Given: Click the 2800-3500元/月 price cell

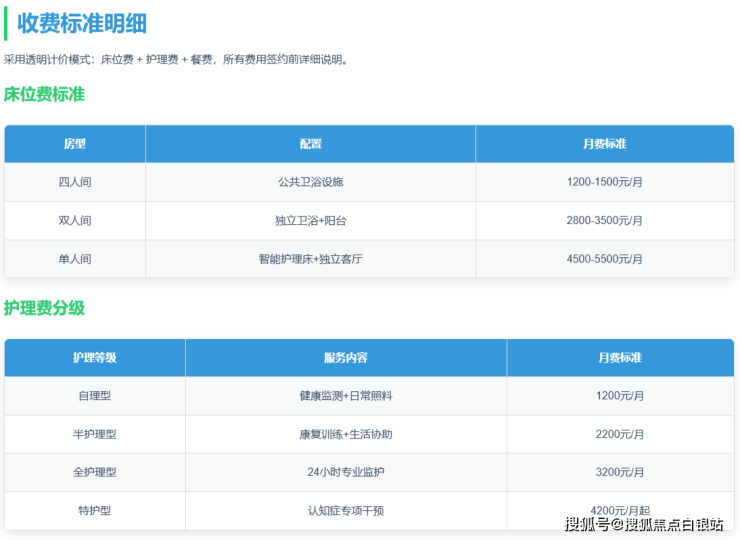Looking at the screenshot, I should pyautogui.click(x=604, y=220).
